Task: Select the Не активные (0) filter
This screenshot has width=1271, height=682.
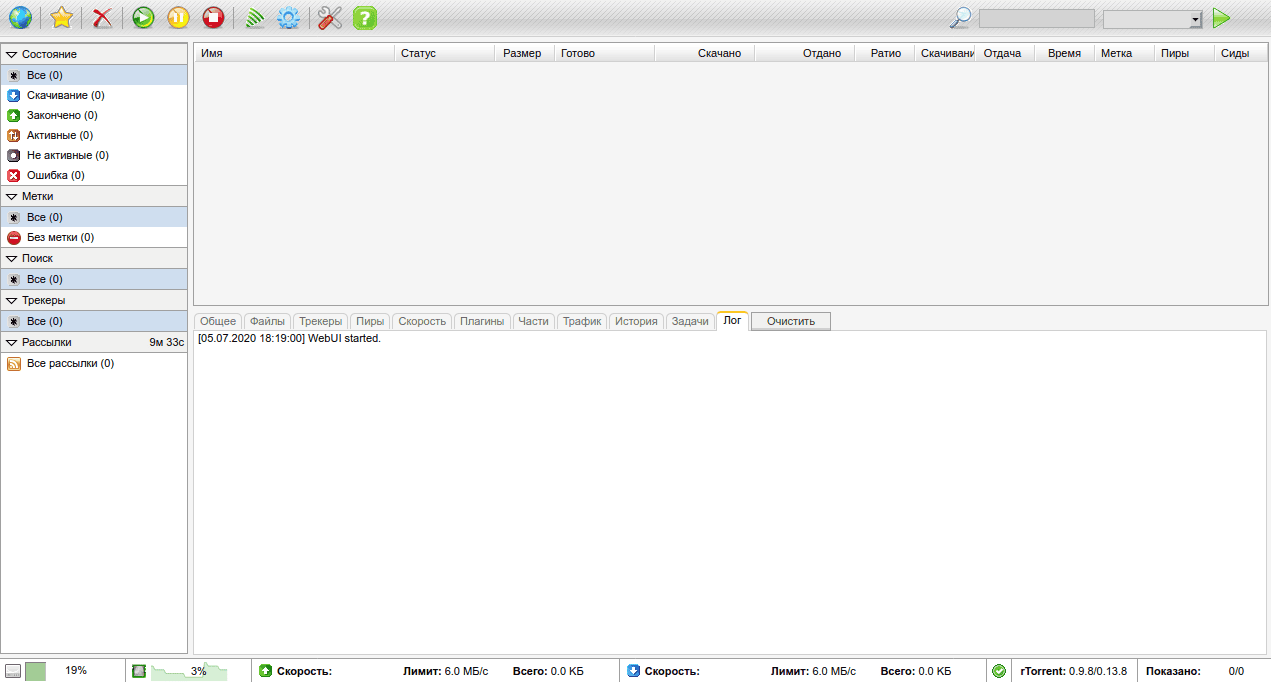Action: [94, 155]
